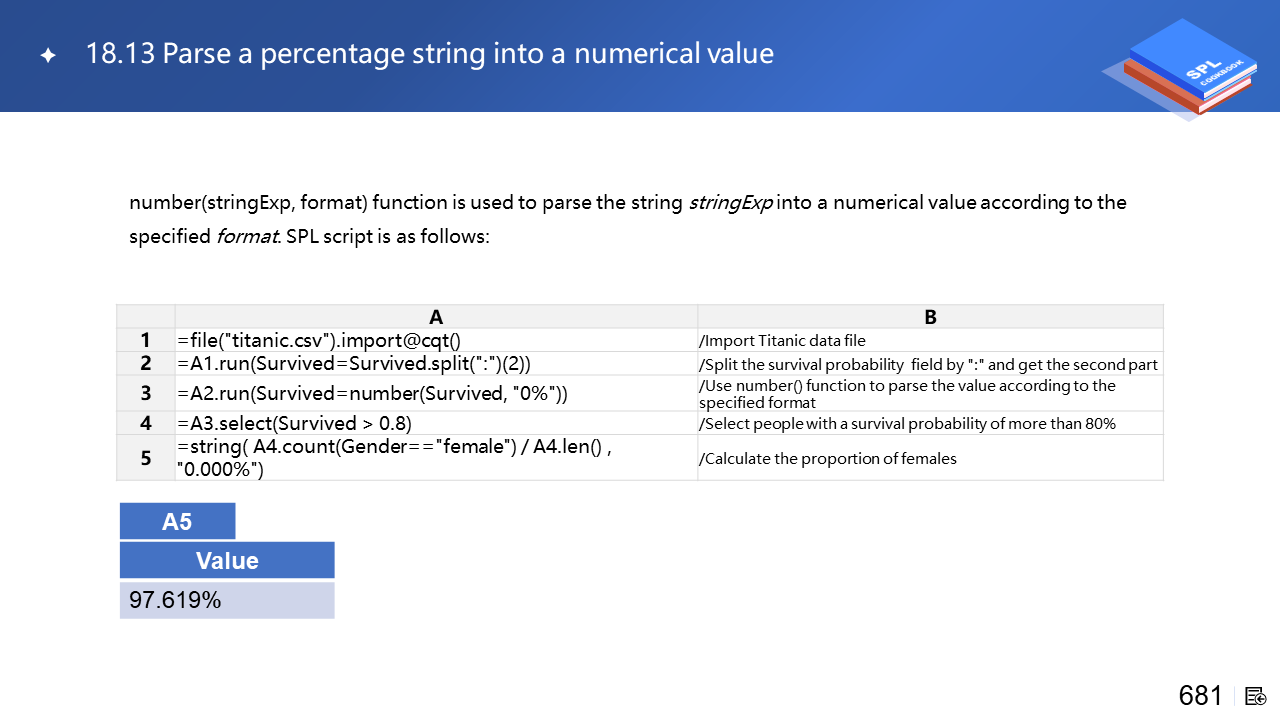Image resolution: width=1280 pixels, height=720 pixels.
Task: Select the column B header
Action: [930, 317]
